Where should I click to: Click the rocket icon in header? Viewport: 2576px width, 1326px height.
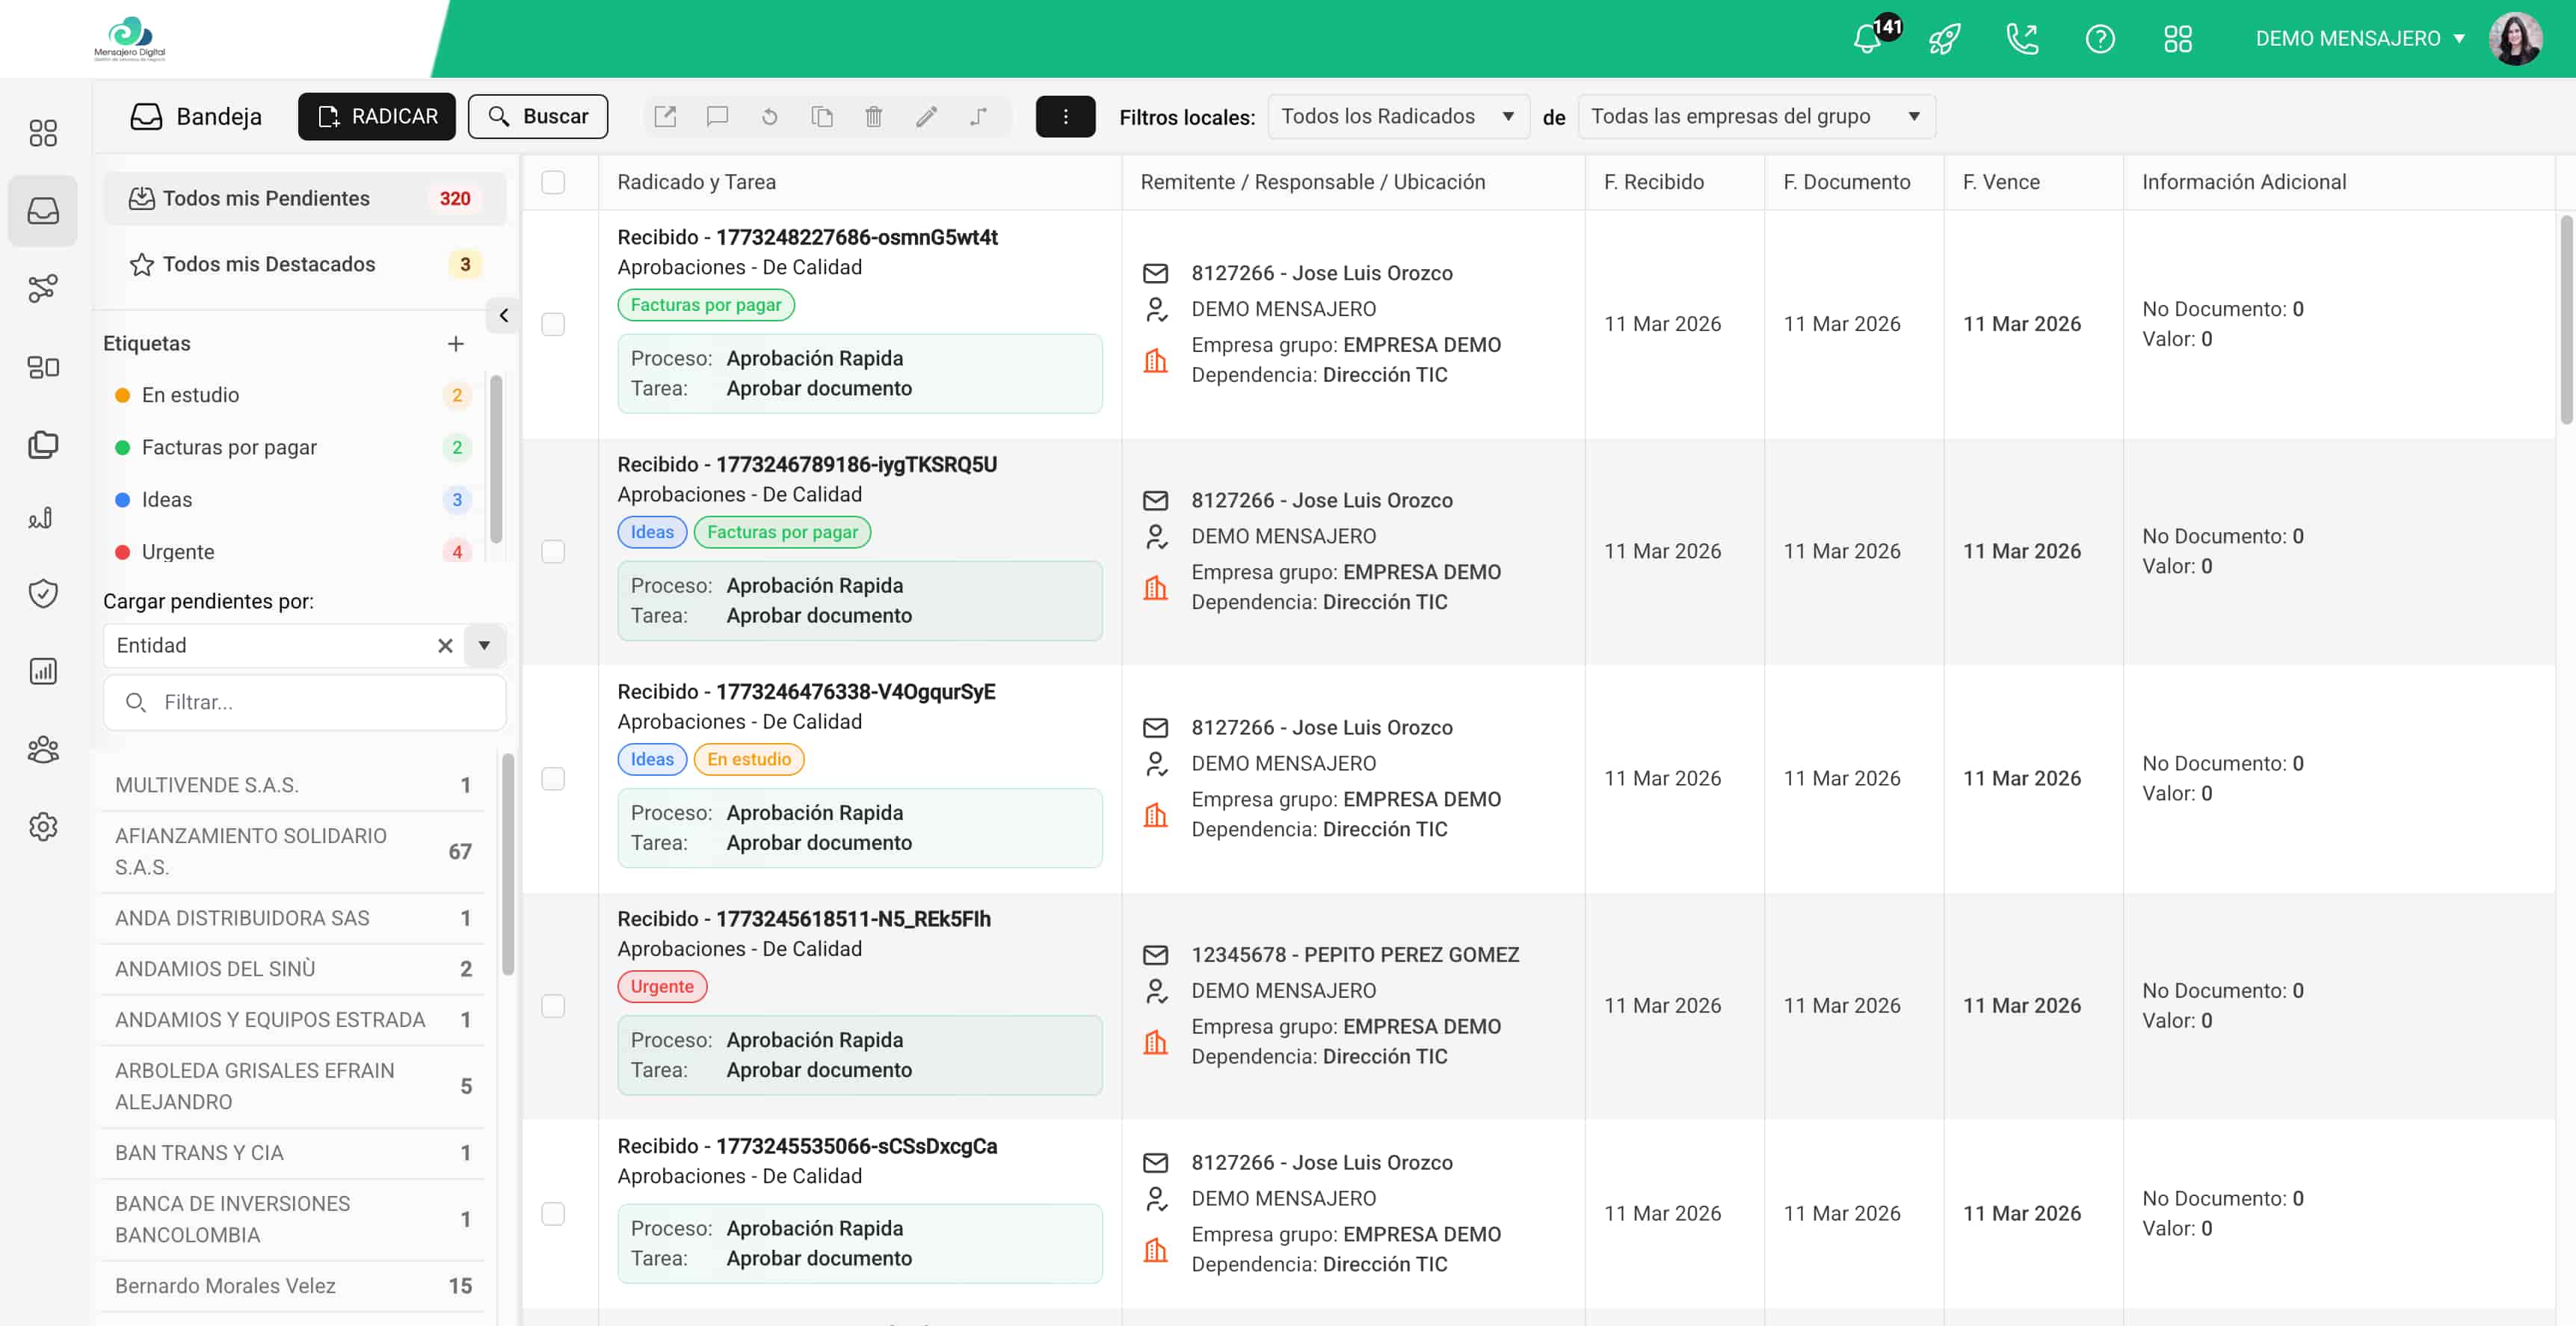tap(1944, 39)
